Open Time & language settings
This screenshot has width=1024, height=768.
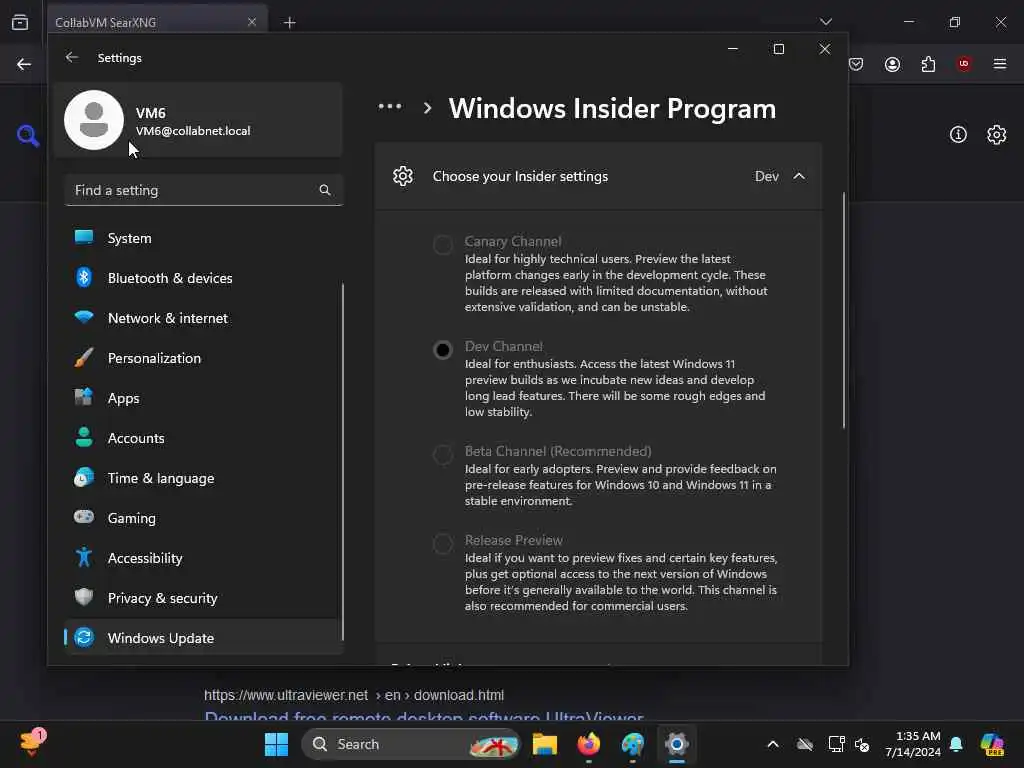tap(204, 478)
